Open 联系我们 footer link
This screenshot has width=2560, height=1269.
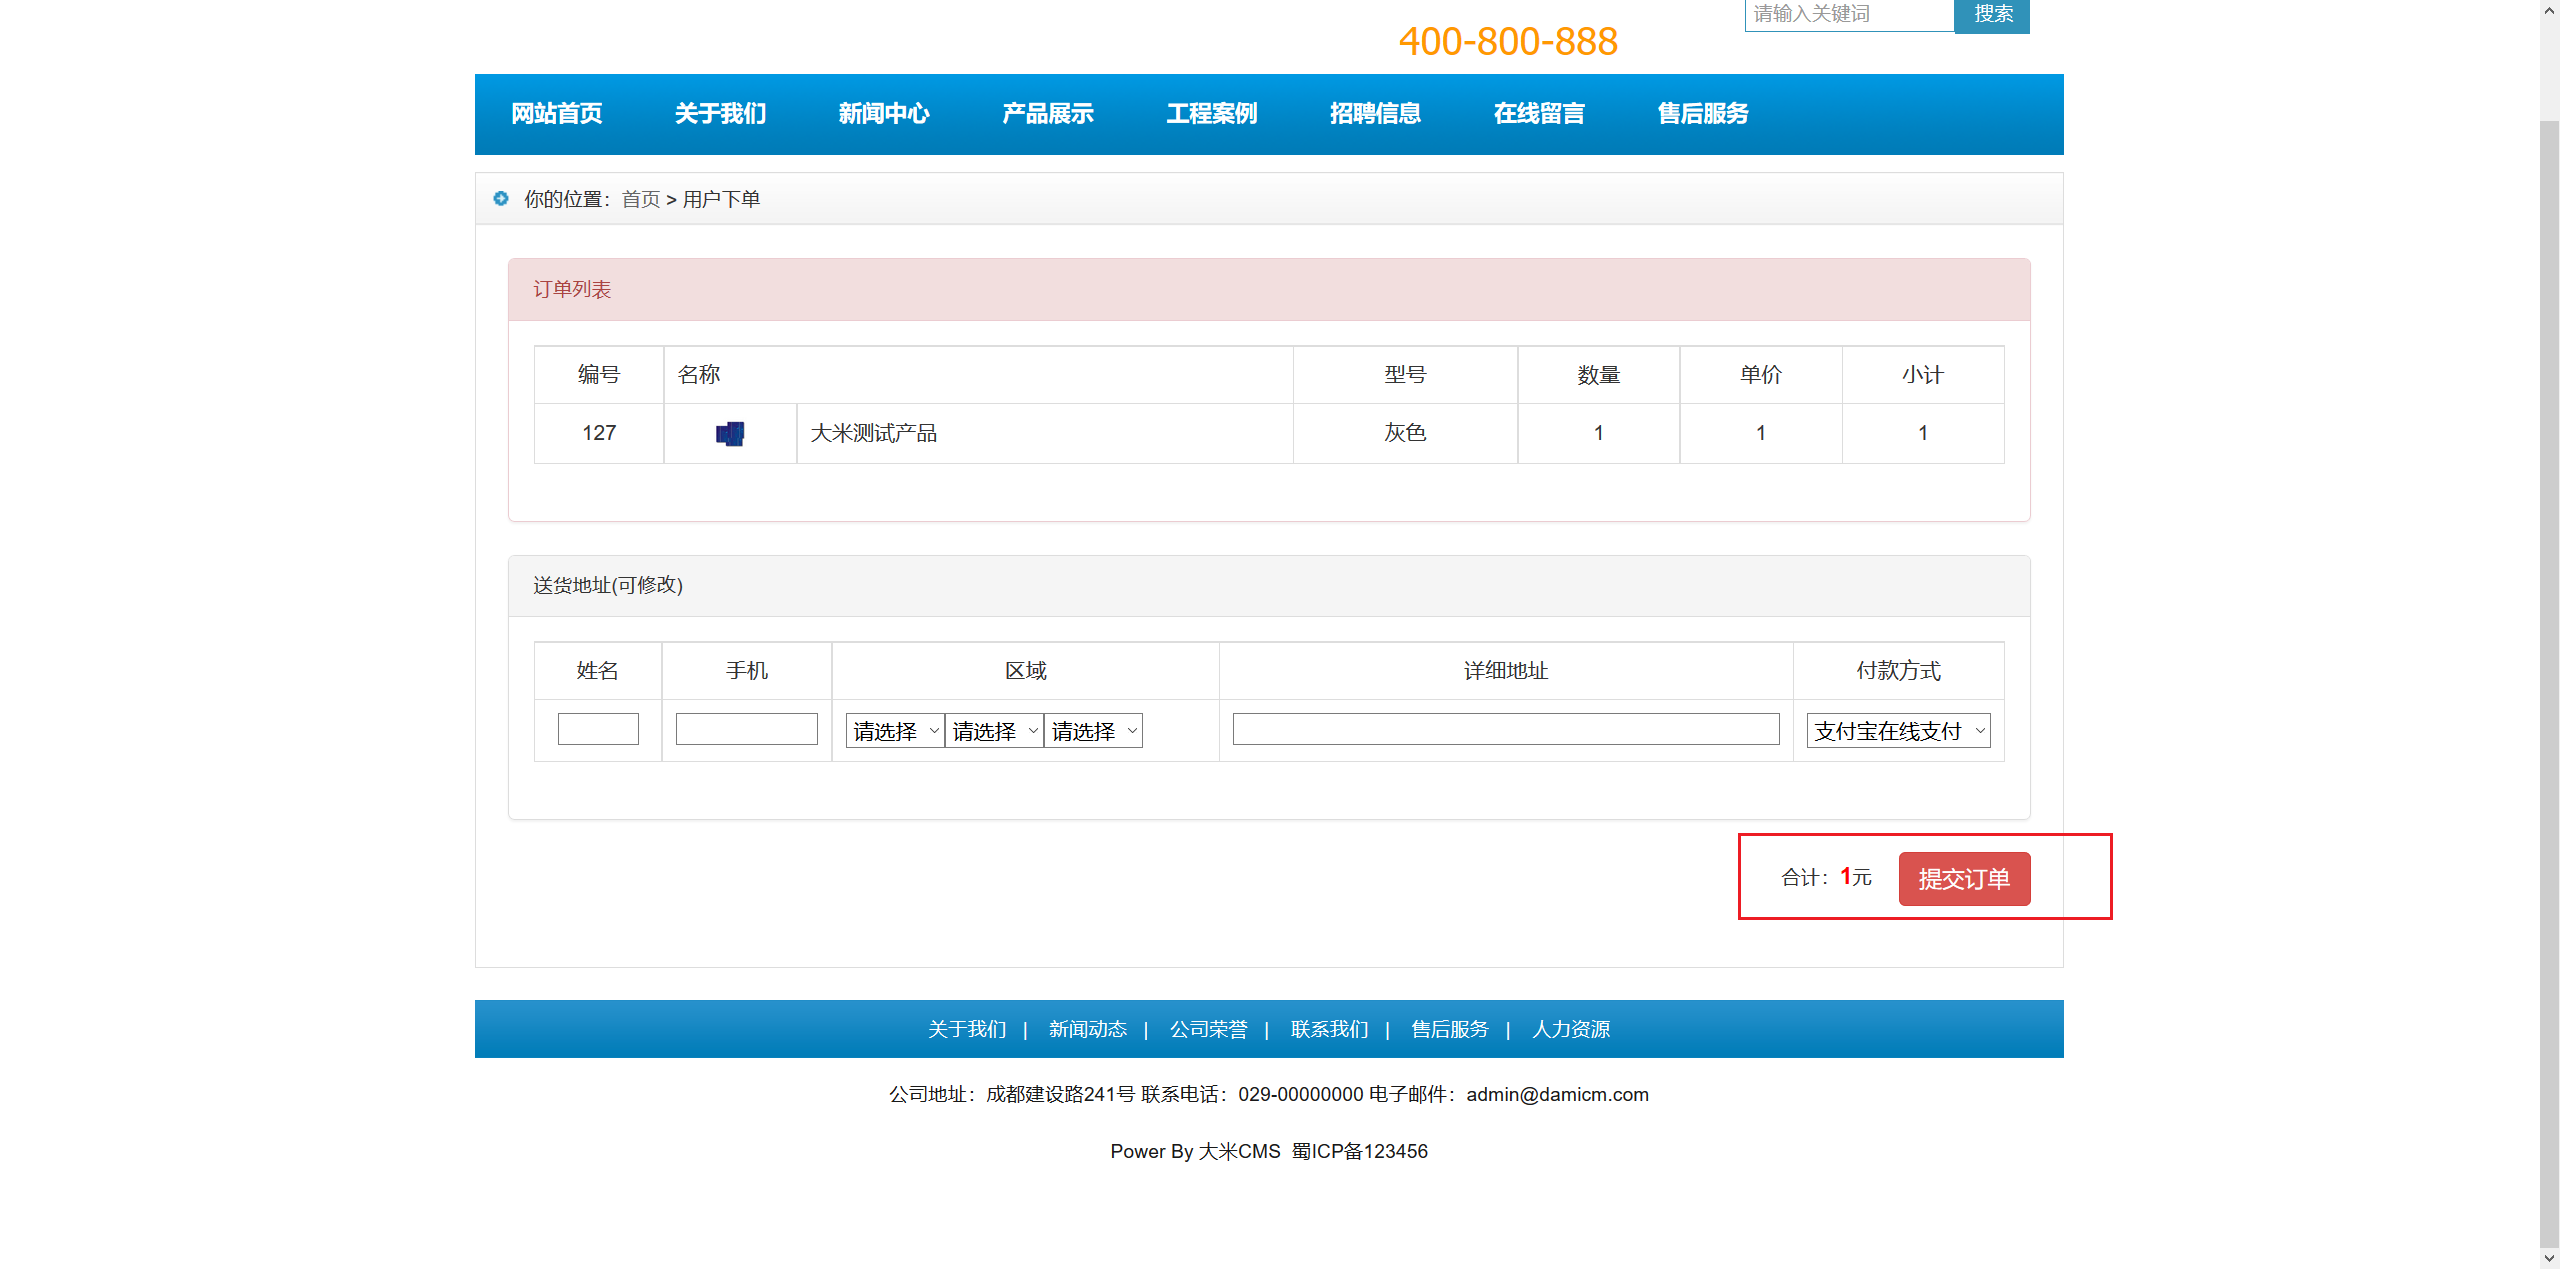[x=1329, y=1029]
